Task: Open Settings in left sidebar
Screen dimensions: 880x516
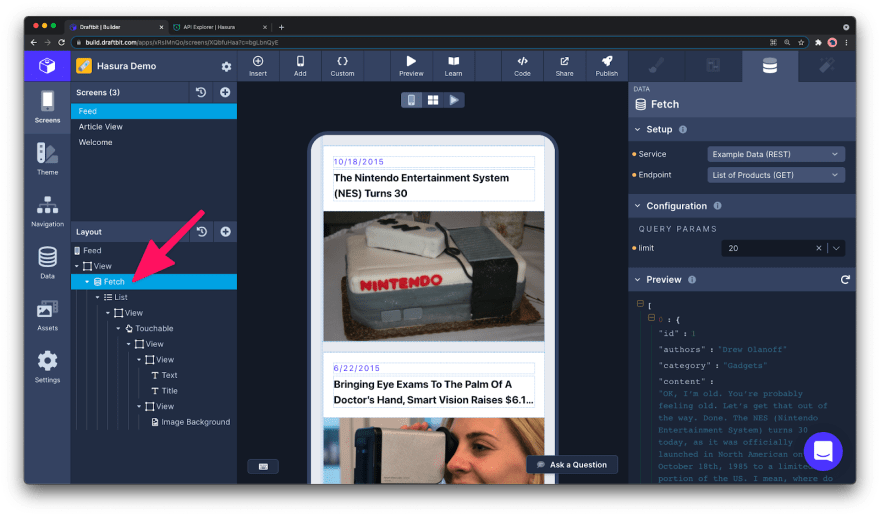Action: [47, 367]
